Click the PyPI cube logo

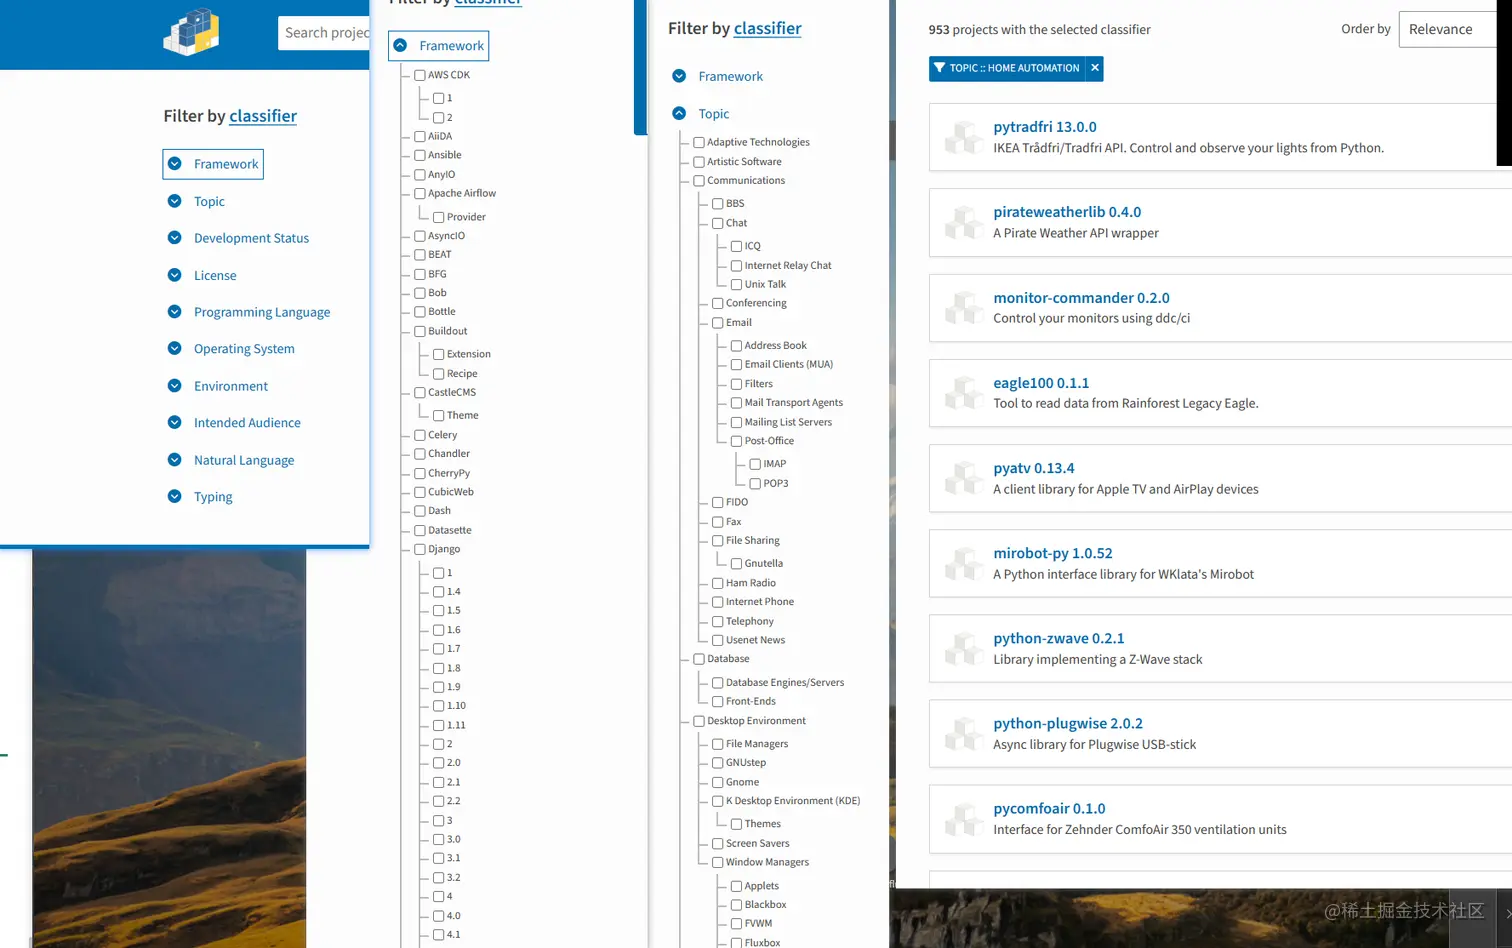point(191,31)
